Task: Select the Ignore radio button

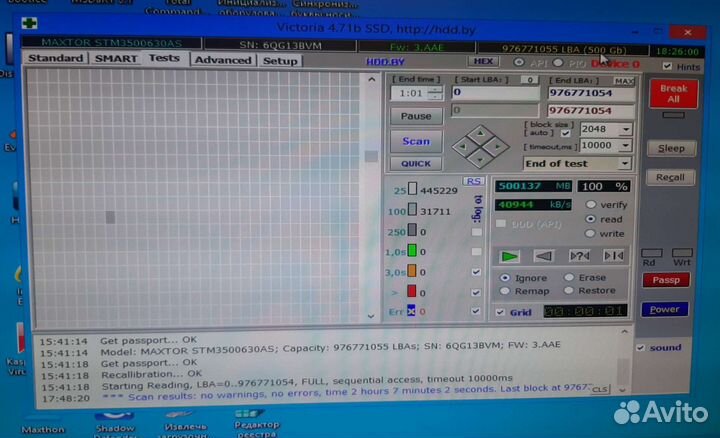Action: pyautogui.click(x=505, y=277)
